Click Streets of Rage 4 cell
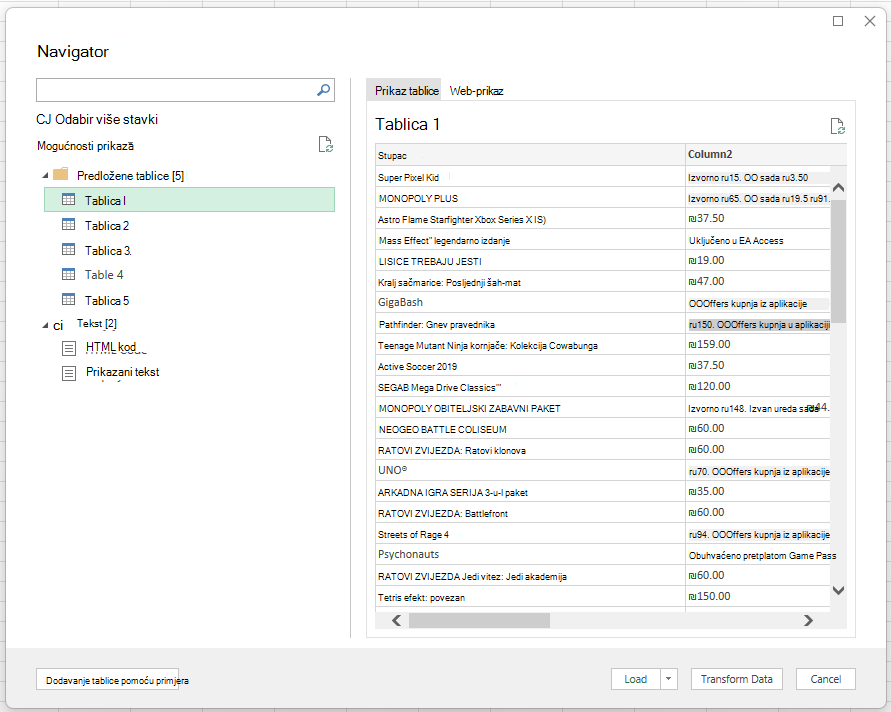 coord(530,534)
